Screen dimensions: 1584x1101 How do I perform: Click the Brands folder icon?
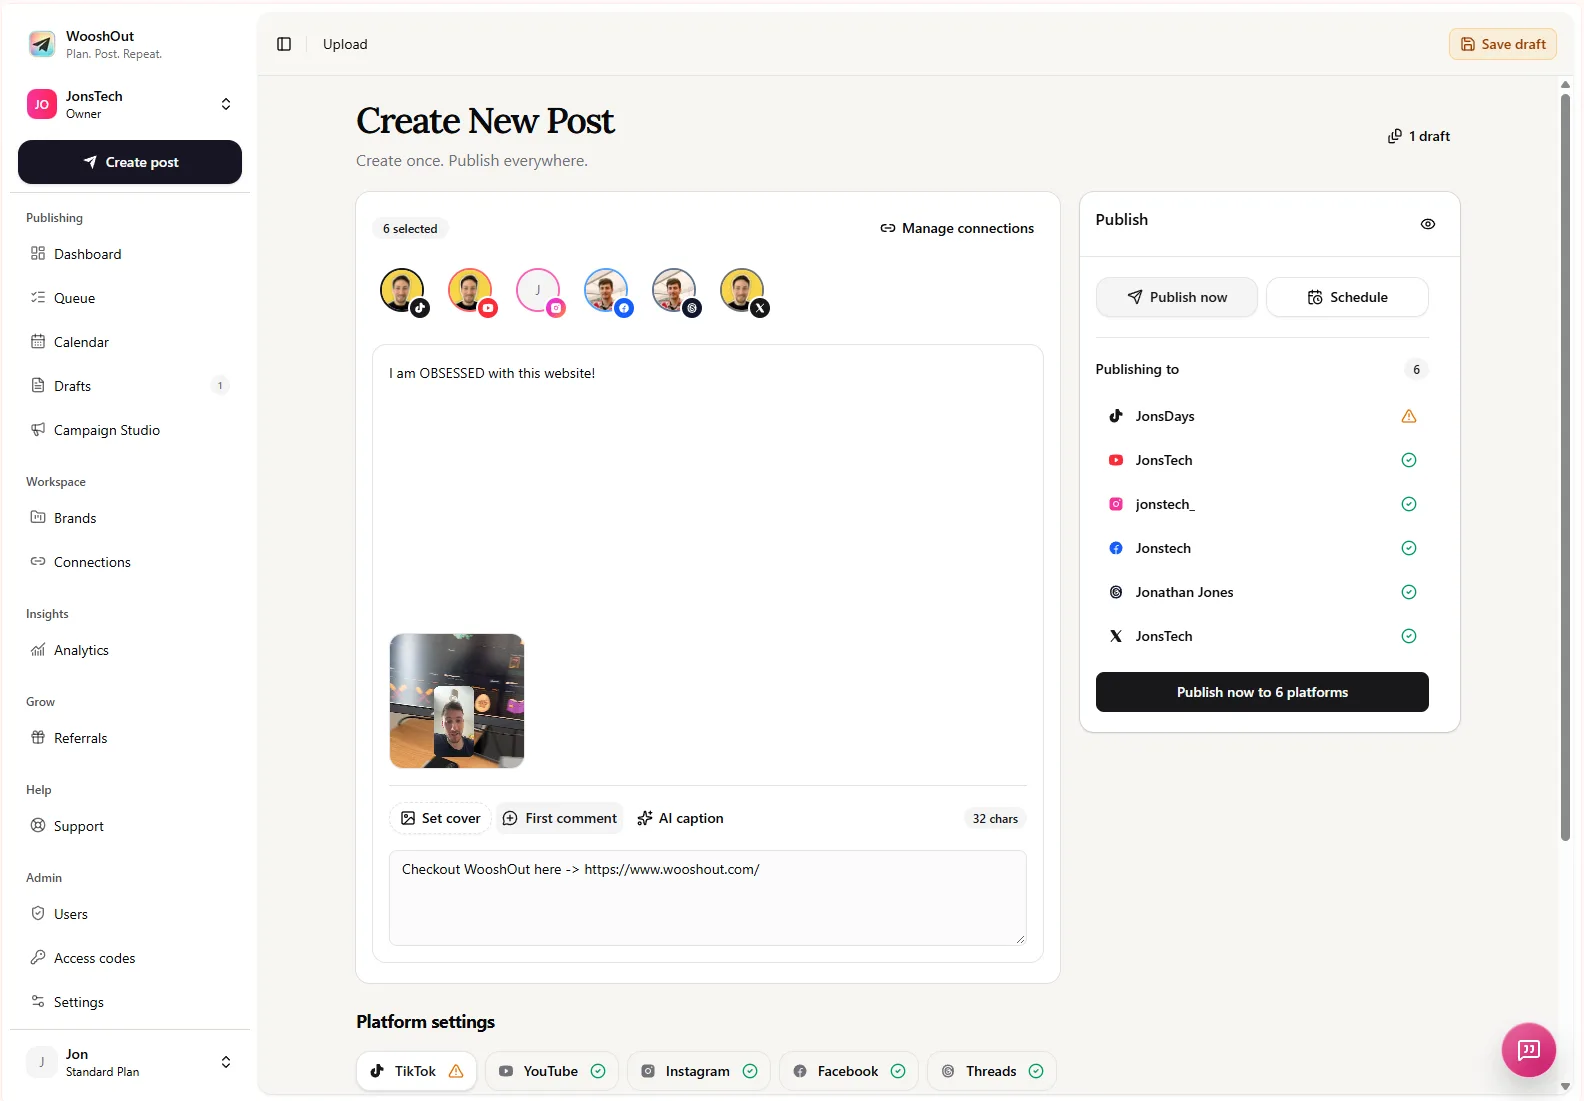(38, 518)
